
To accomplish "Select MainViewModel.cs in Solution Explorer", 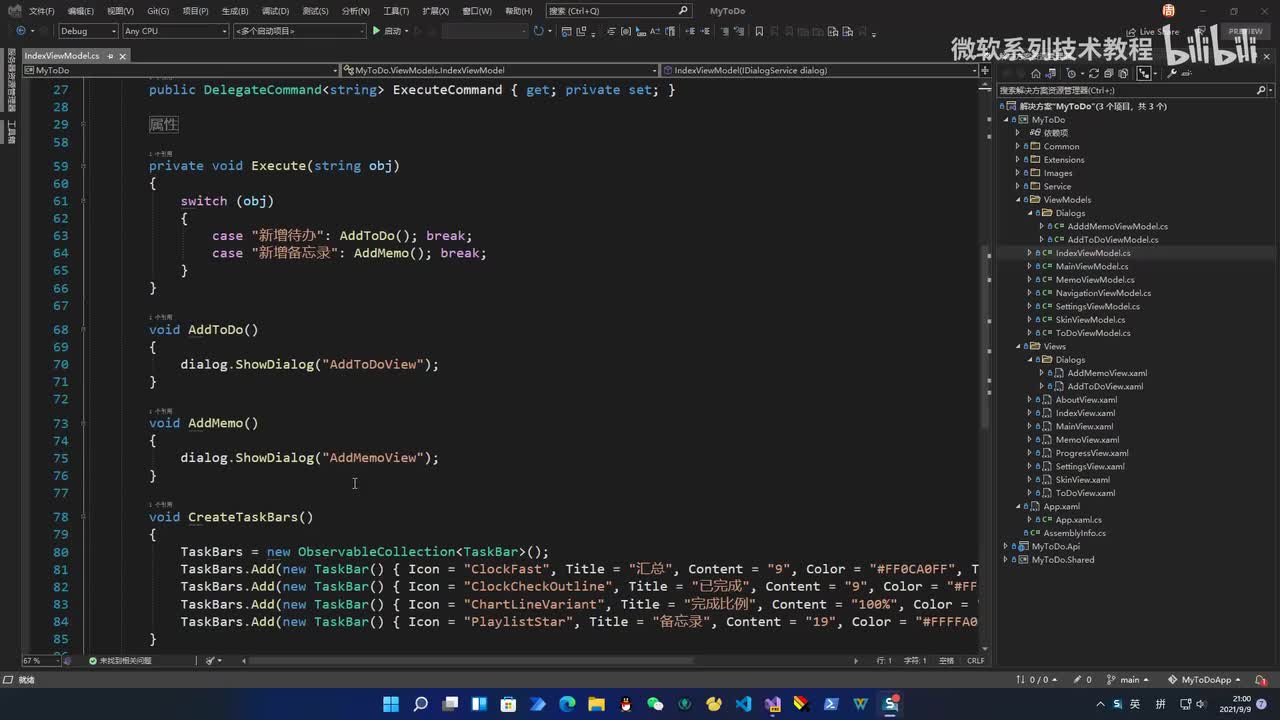I will (1092, 266).
